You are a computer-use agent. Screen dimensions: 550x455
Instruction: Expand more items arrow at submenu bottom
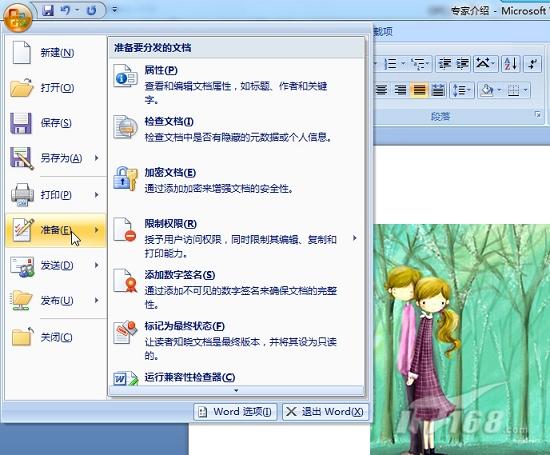pyautogui.click(x=236, y=390)
